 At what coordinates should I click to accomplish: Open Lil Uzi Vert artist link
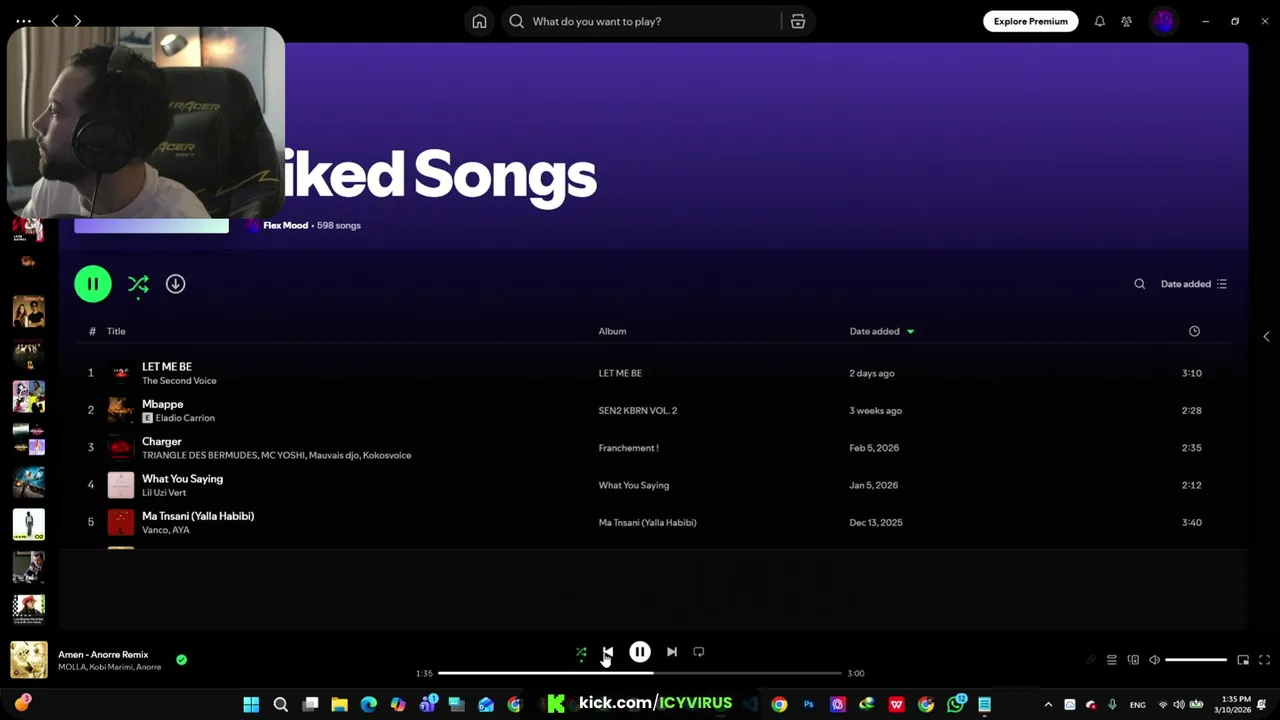[x=164, y=493]
